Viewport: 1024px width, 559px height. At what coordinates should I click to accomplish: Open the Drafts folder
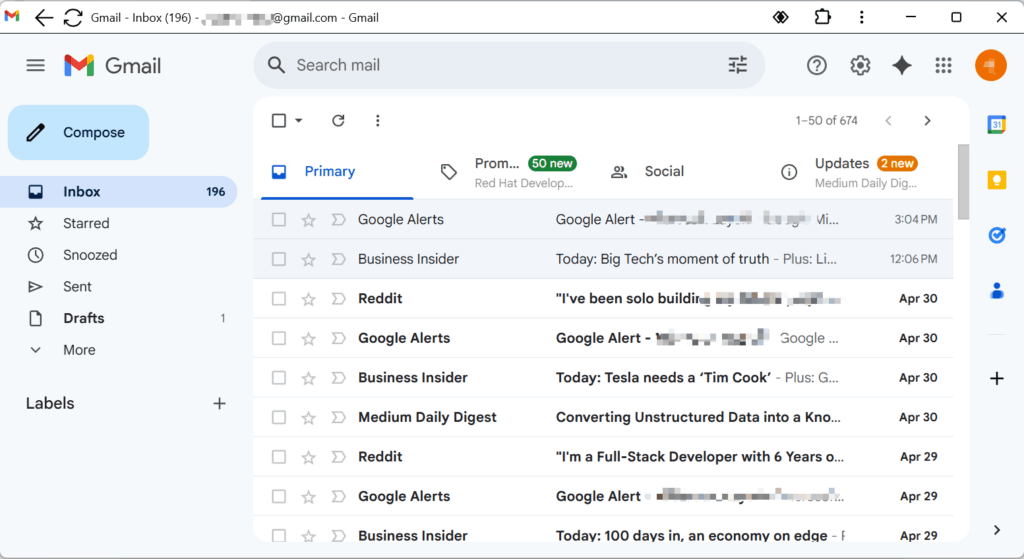pos(118,318)
